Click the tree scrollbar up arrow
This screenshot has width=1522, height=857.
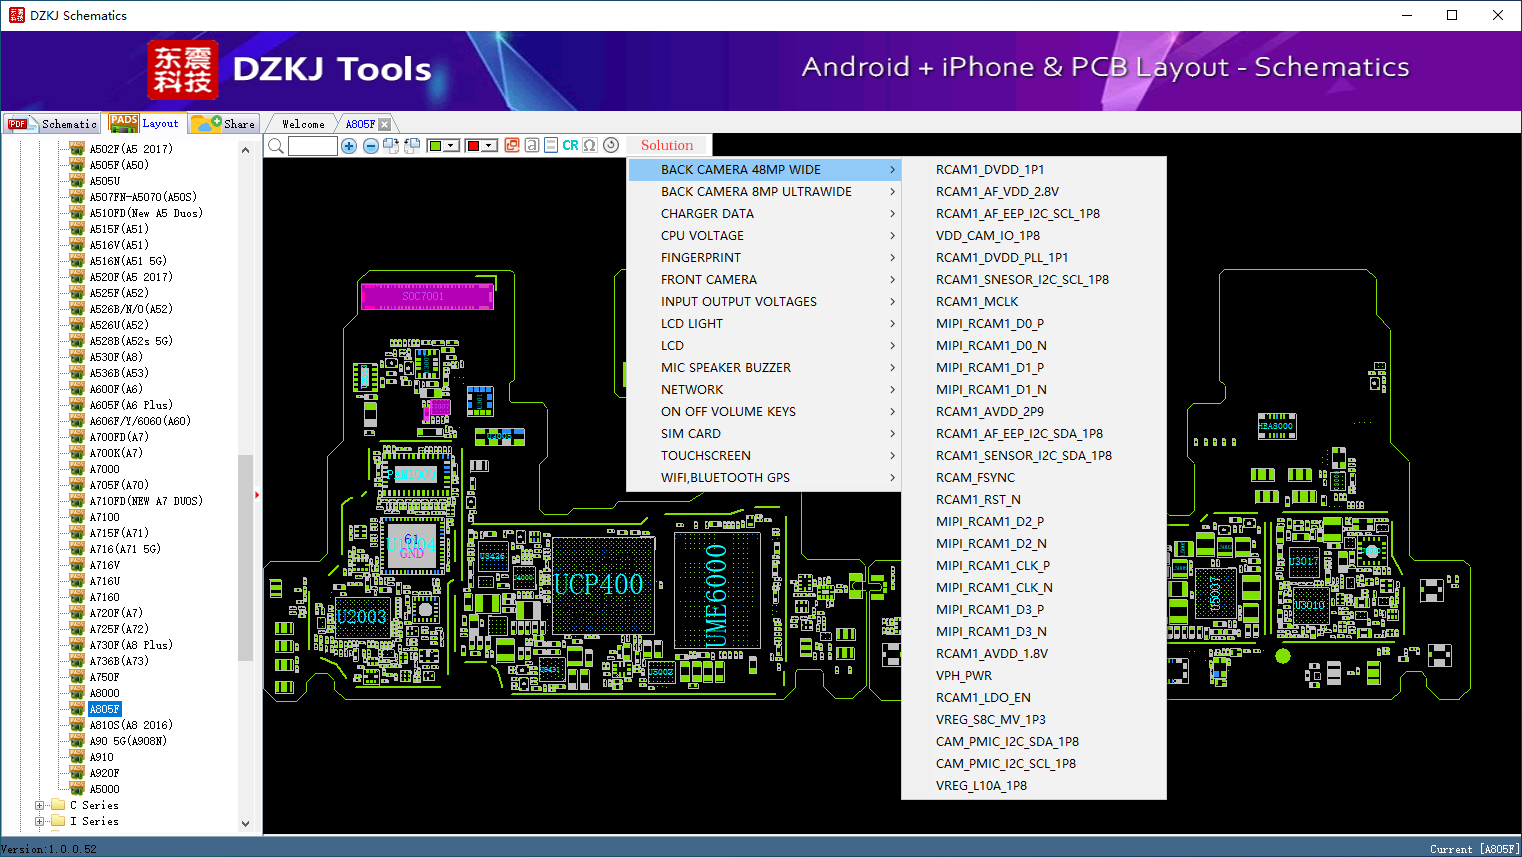coord(246,150)
